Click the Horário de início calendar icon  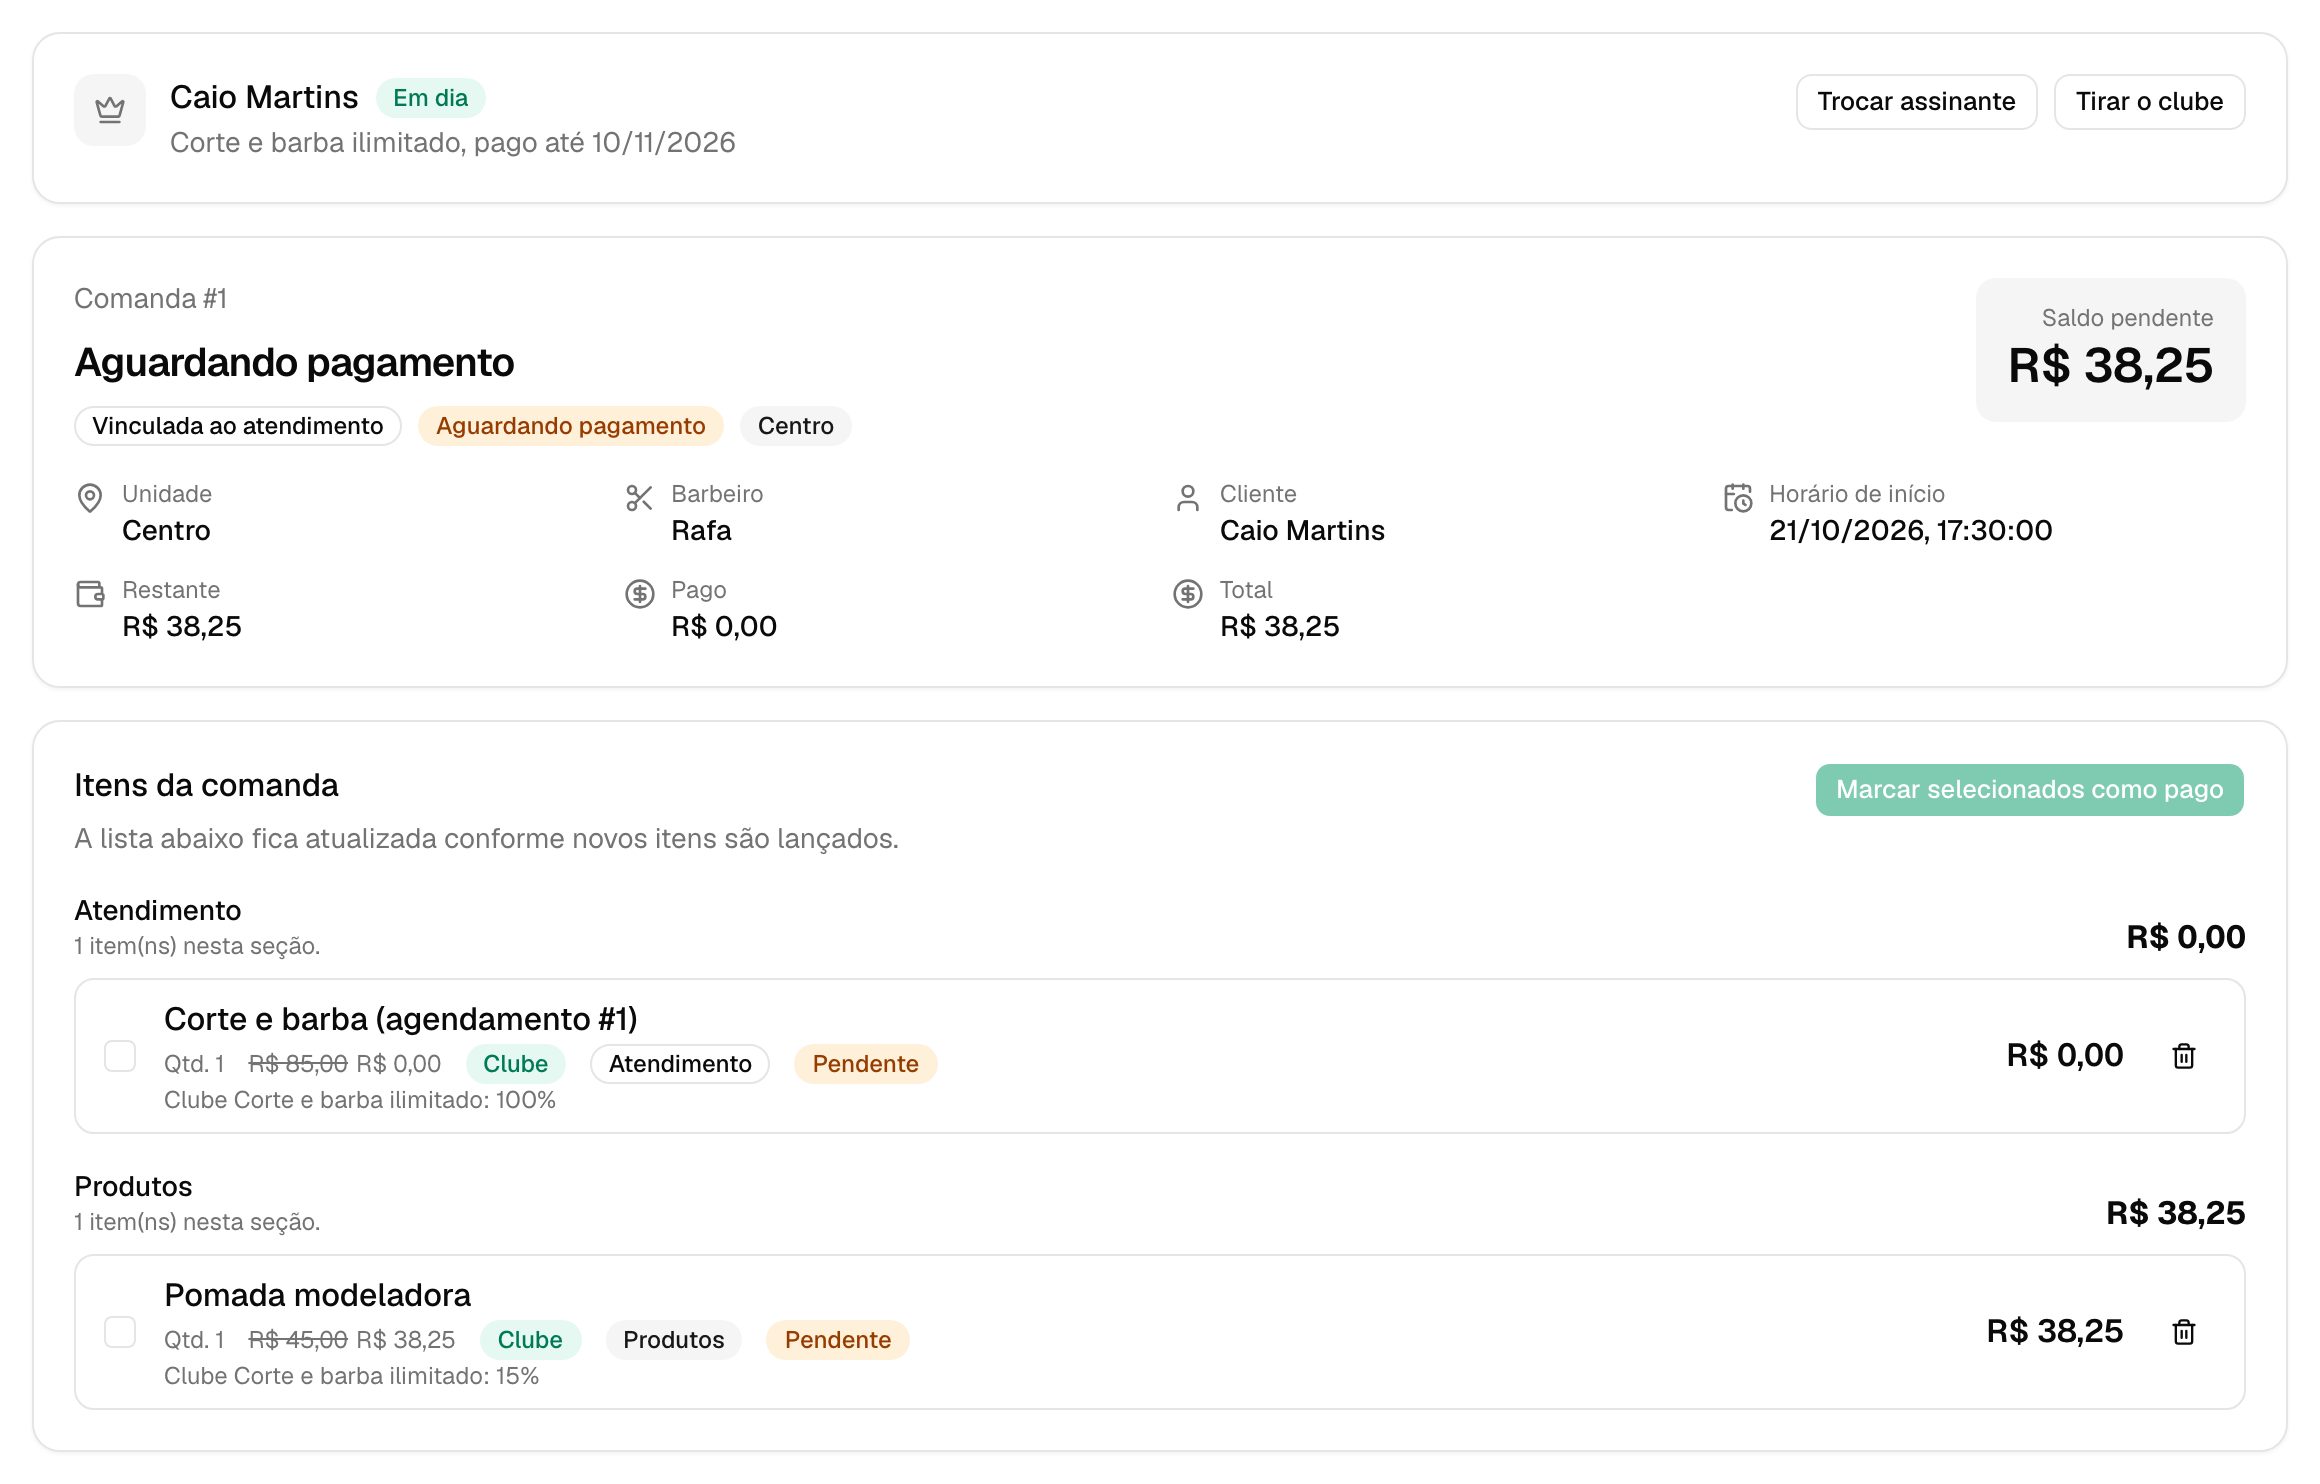(1738, 497)
